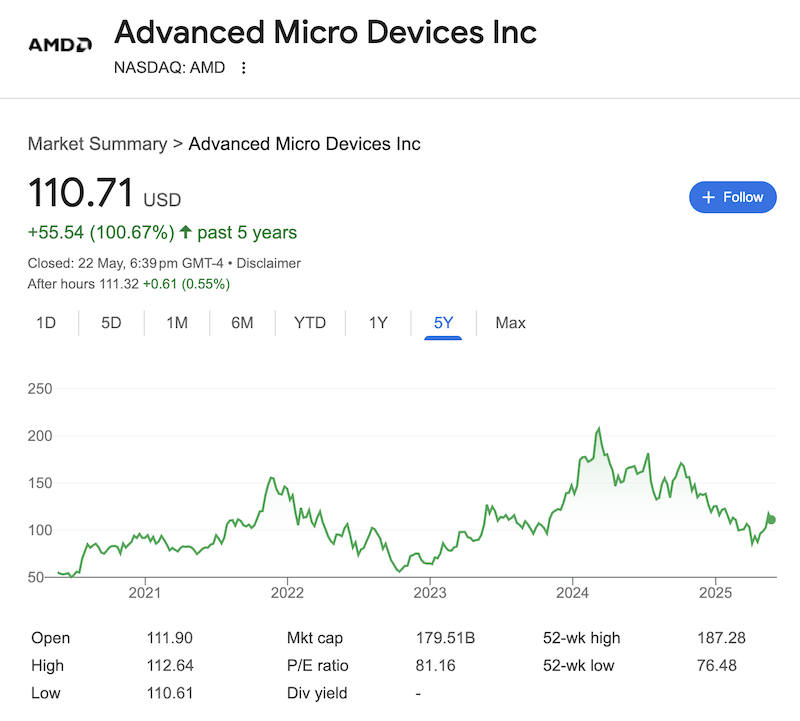The width and height of the screenshot is (800, 721).
Task: Click the Mkt cap value 179.51B
Action: click(x=444, y=638)
